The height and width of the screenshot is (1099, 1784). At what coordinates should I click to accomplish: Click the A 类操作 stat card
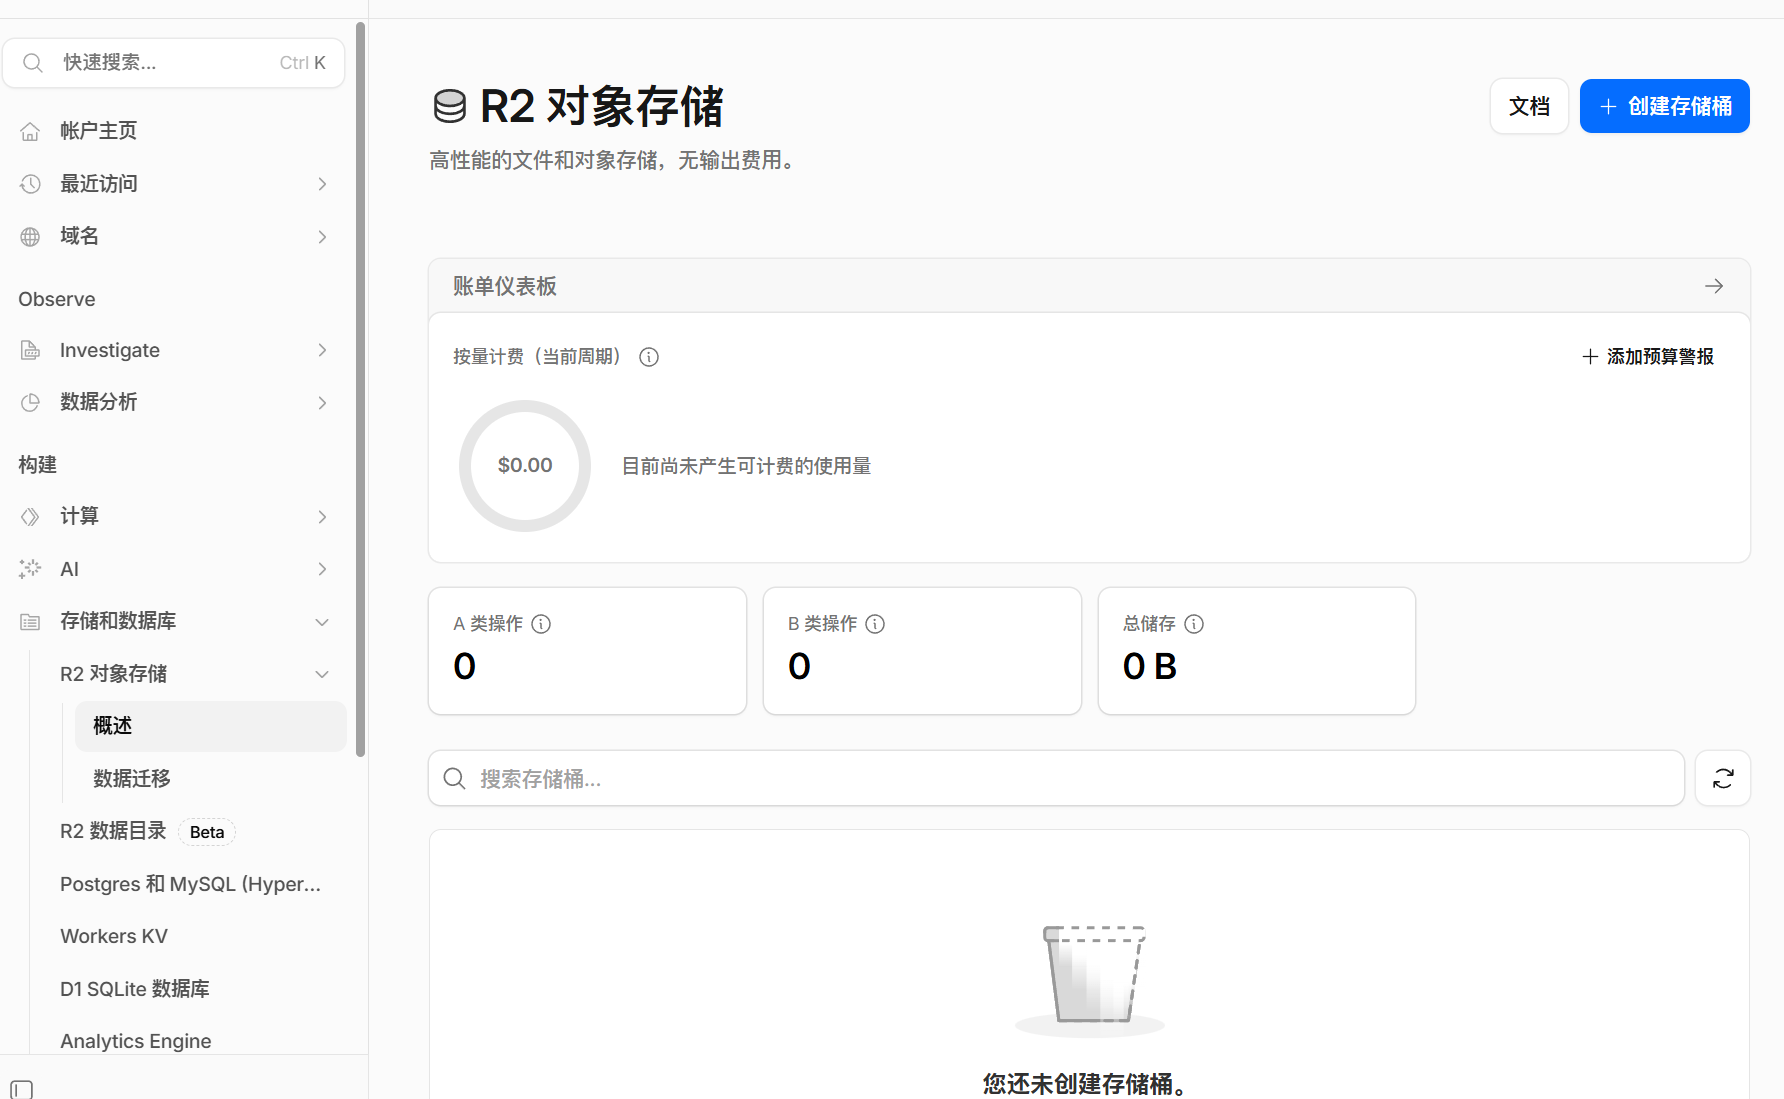pos(588,651)
